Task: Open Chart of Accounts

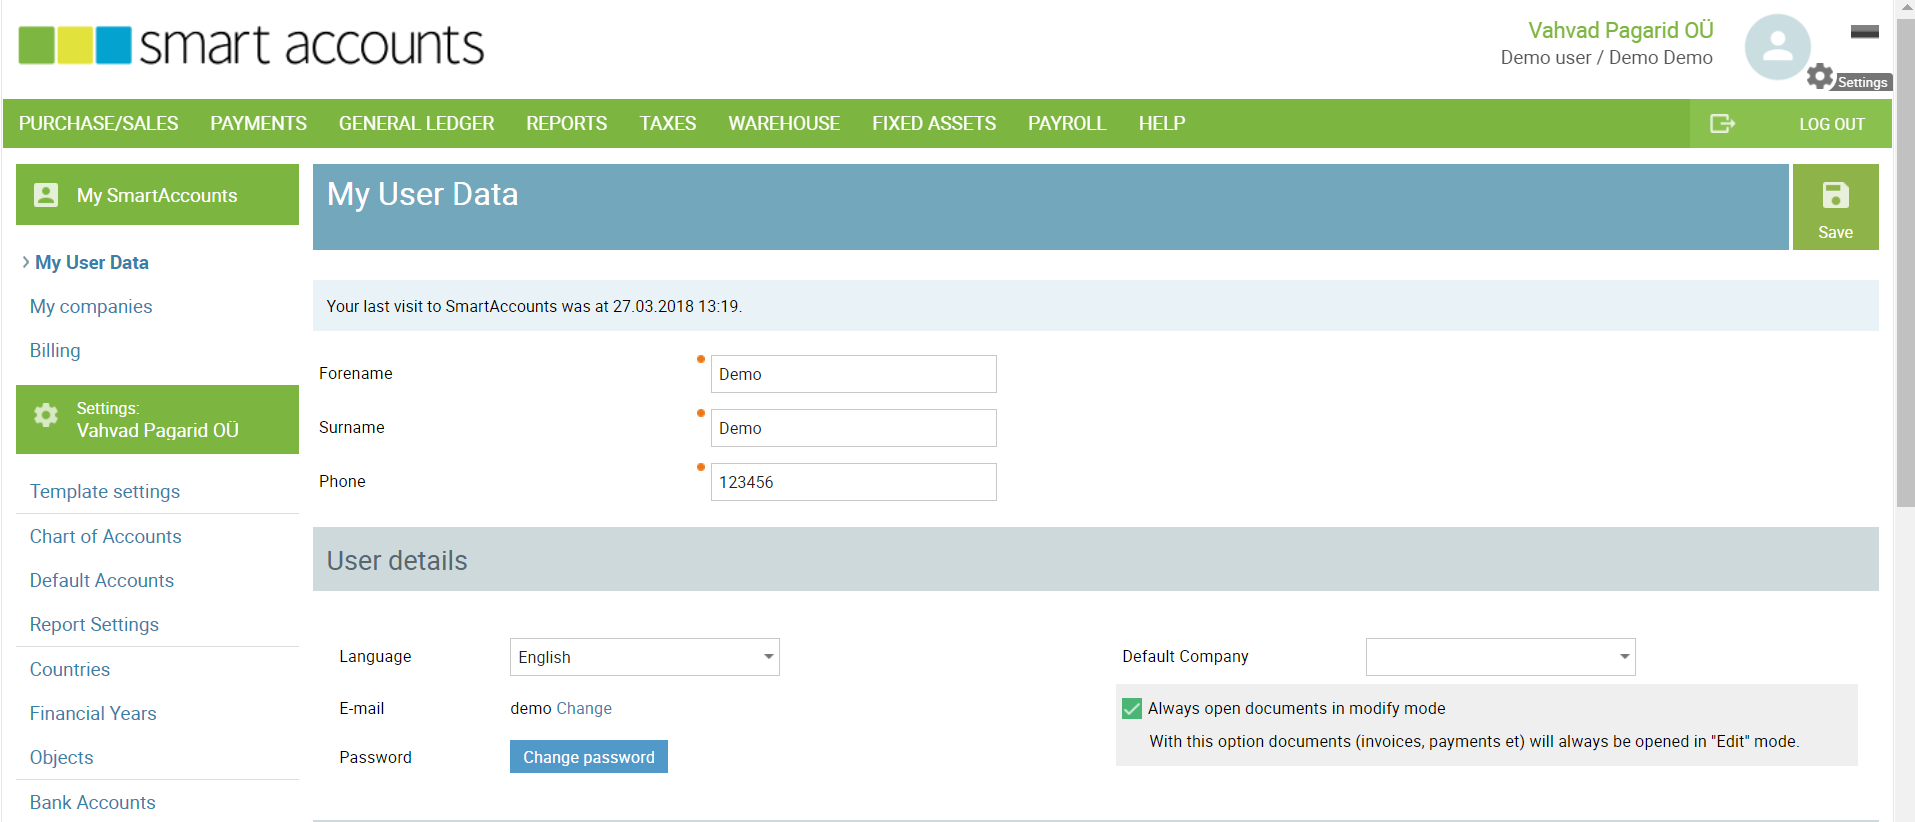Action: coord(106,536)
